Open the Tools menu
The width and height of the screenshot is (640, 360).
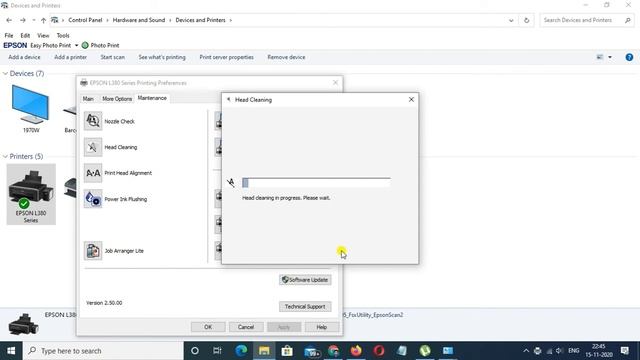(63, 36)
